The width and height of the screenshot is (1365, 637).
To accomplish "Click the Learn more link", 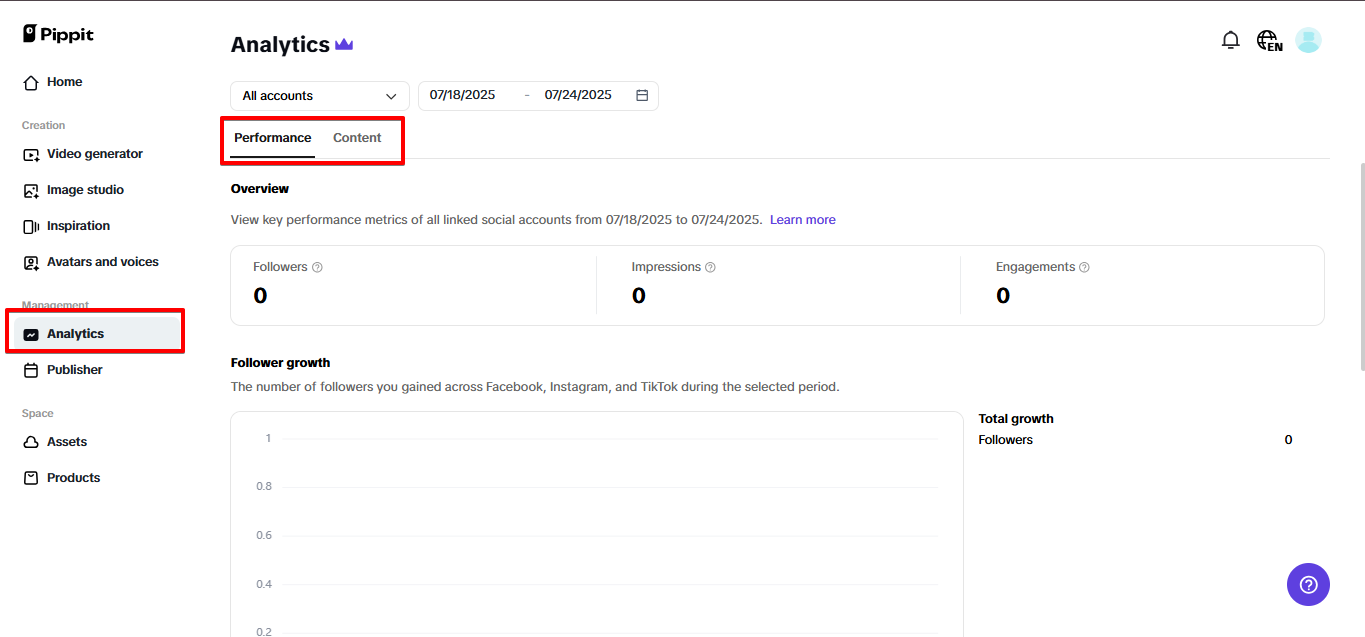I will (802, 219).
